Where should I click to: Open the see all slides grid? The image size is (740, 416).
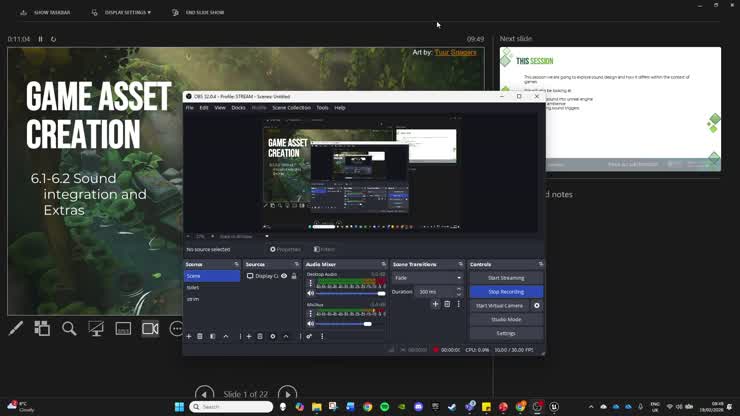[x=42, y=328]
